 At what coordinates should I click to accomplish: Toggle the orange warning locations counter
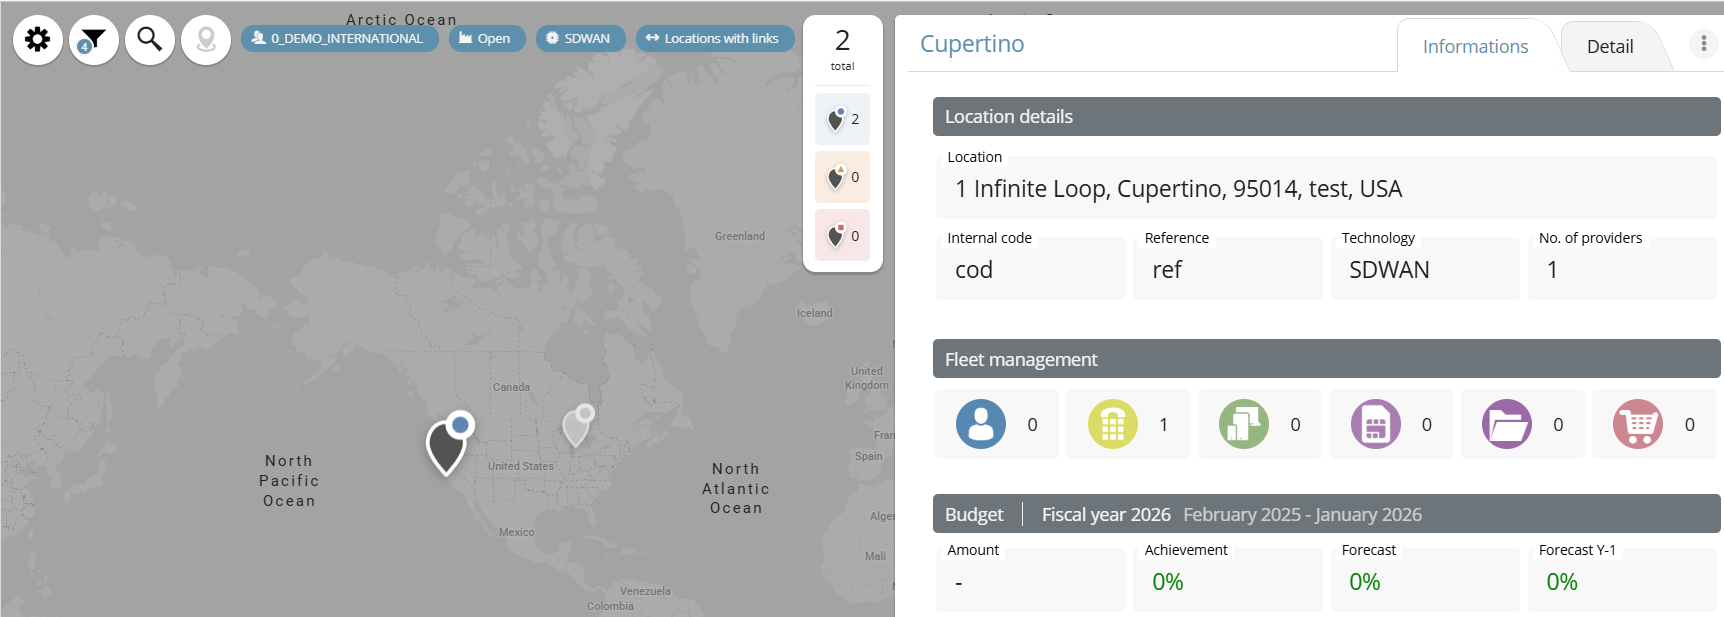click(842, 177)
